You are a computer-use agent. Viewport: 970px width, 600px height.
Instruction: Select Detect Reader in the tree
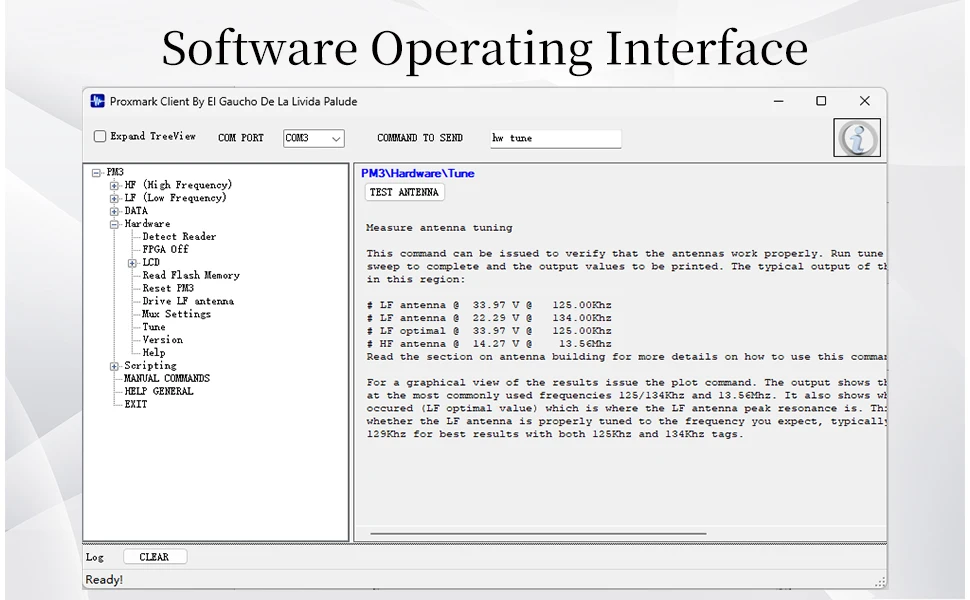coord(179,236)
